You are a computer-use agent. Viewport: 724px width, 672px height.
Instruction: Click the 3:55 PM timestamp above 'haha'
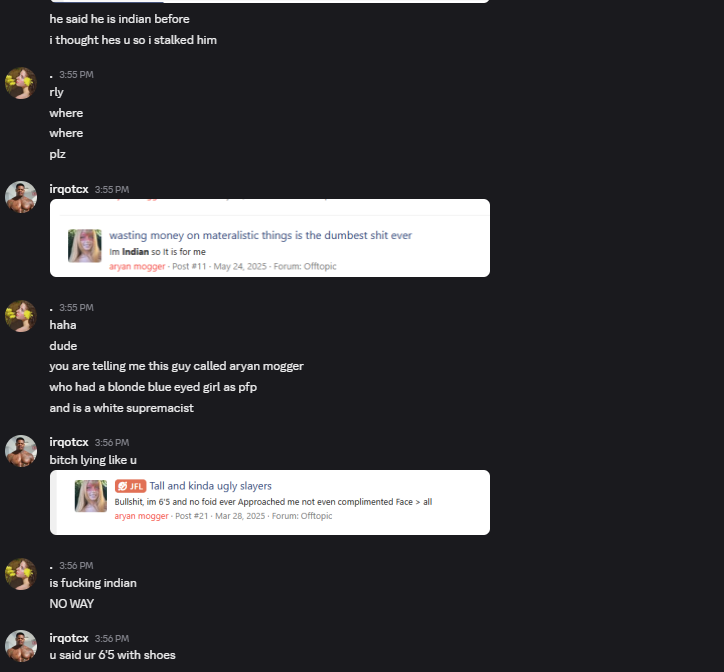[x=76, y=308]
